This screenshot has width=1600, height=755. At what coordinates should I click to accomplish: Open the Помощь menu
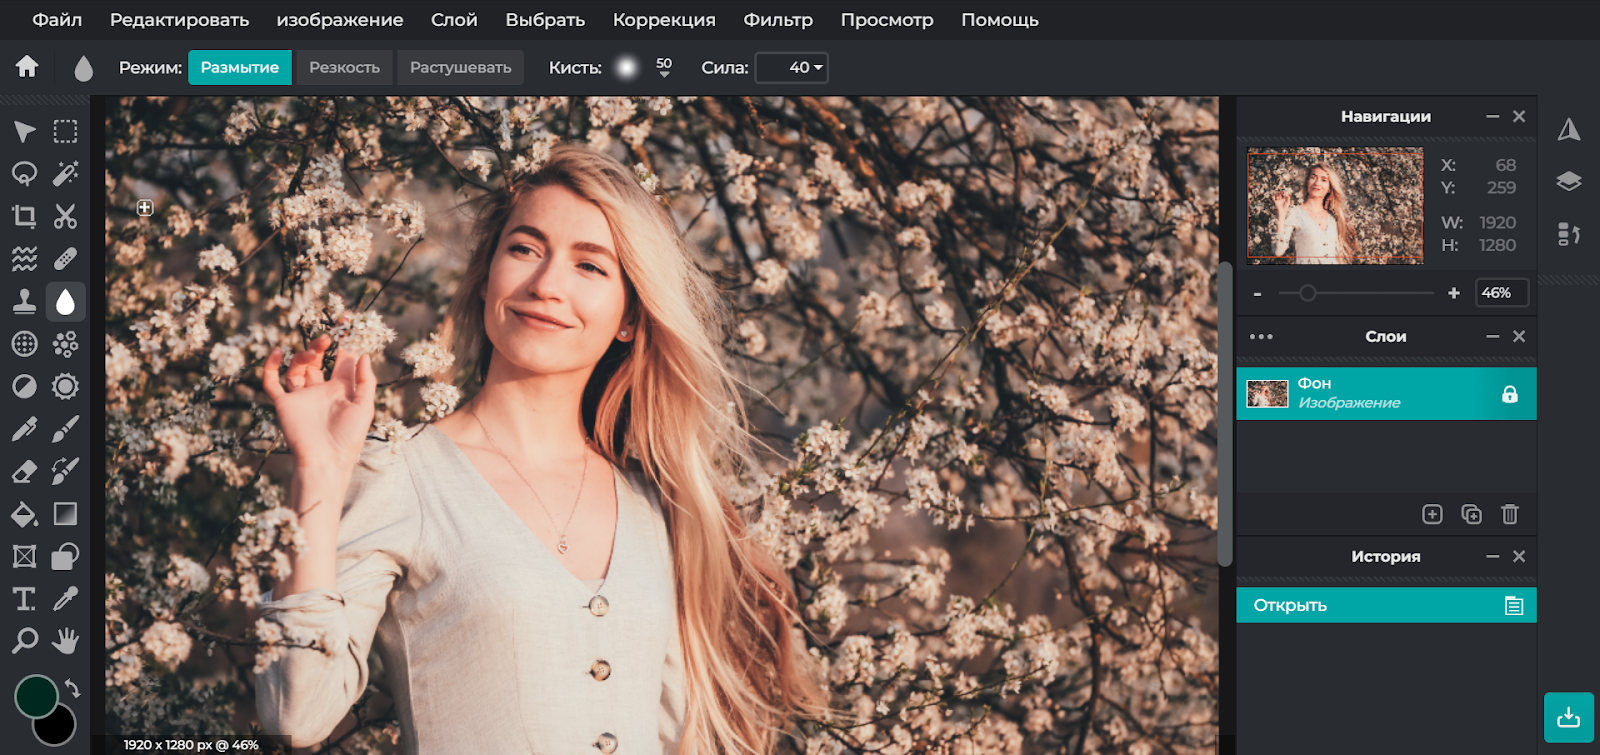(1000, 20)
